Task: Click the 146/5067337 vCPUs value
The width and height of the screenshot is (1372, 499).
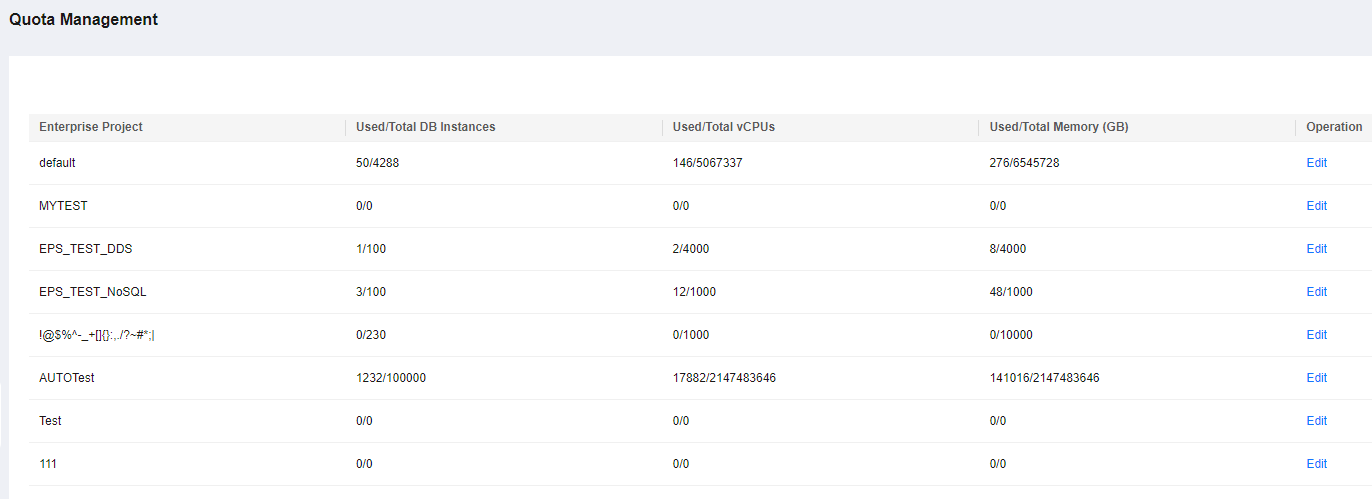Action: click(x=708, y=163)
